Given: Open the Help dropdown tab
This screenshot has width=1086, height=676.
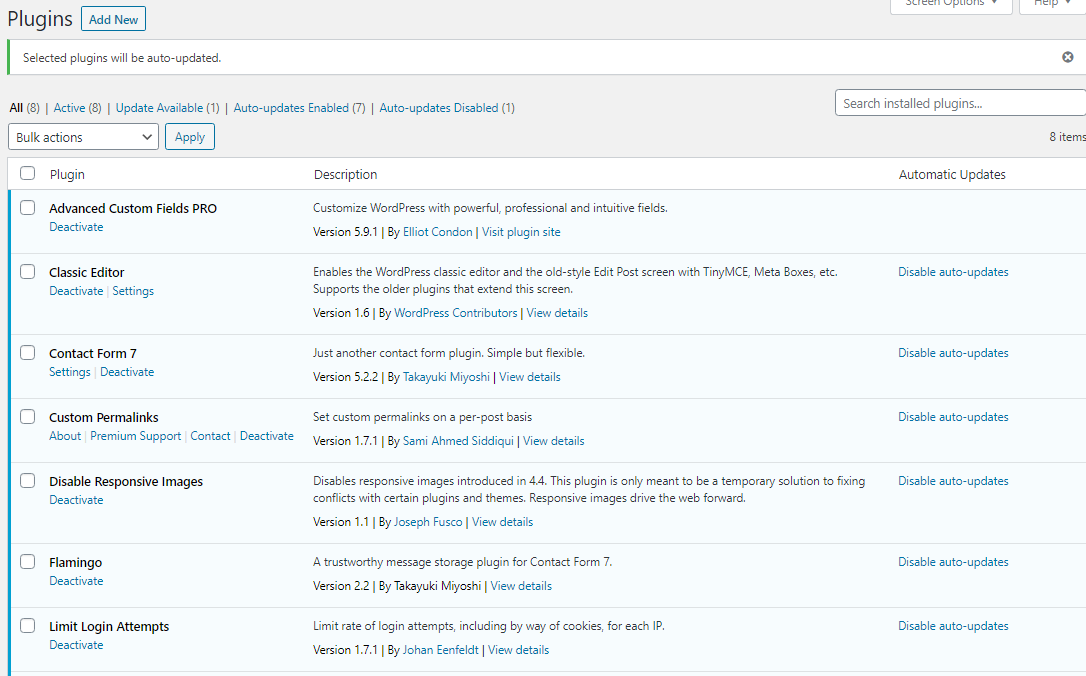Looking at the screenshot, I should [x=1052, y=4].
